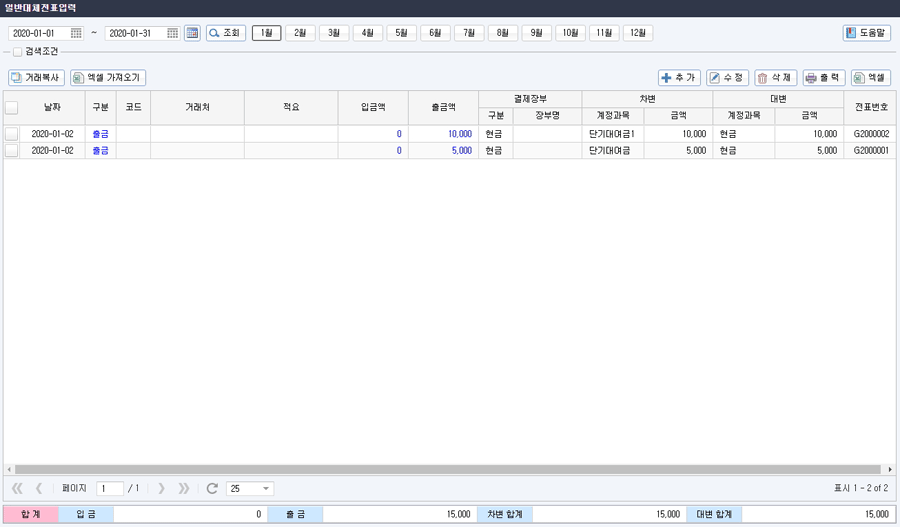The height and width of the screenshot is (527, 900).
Task: Click the 수정 edit button
Action: (x=727, y=78)
